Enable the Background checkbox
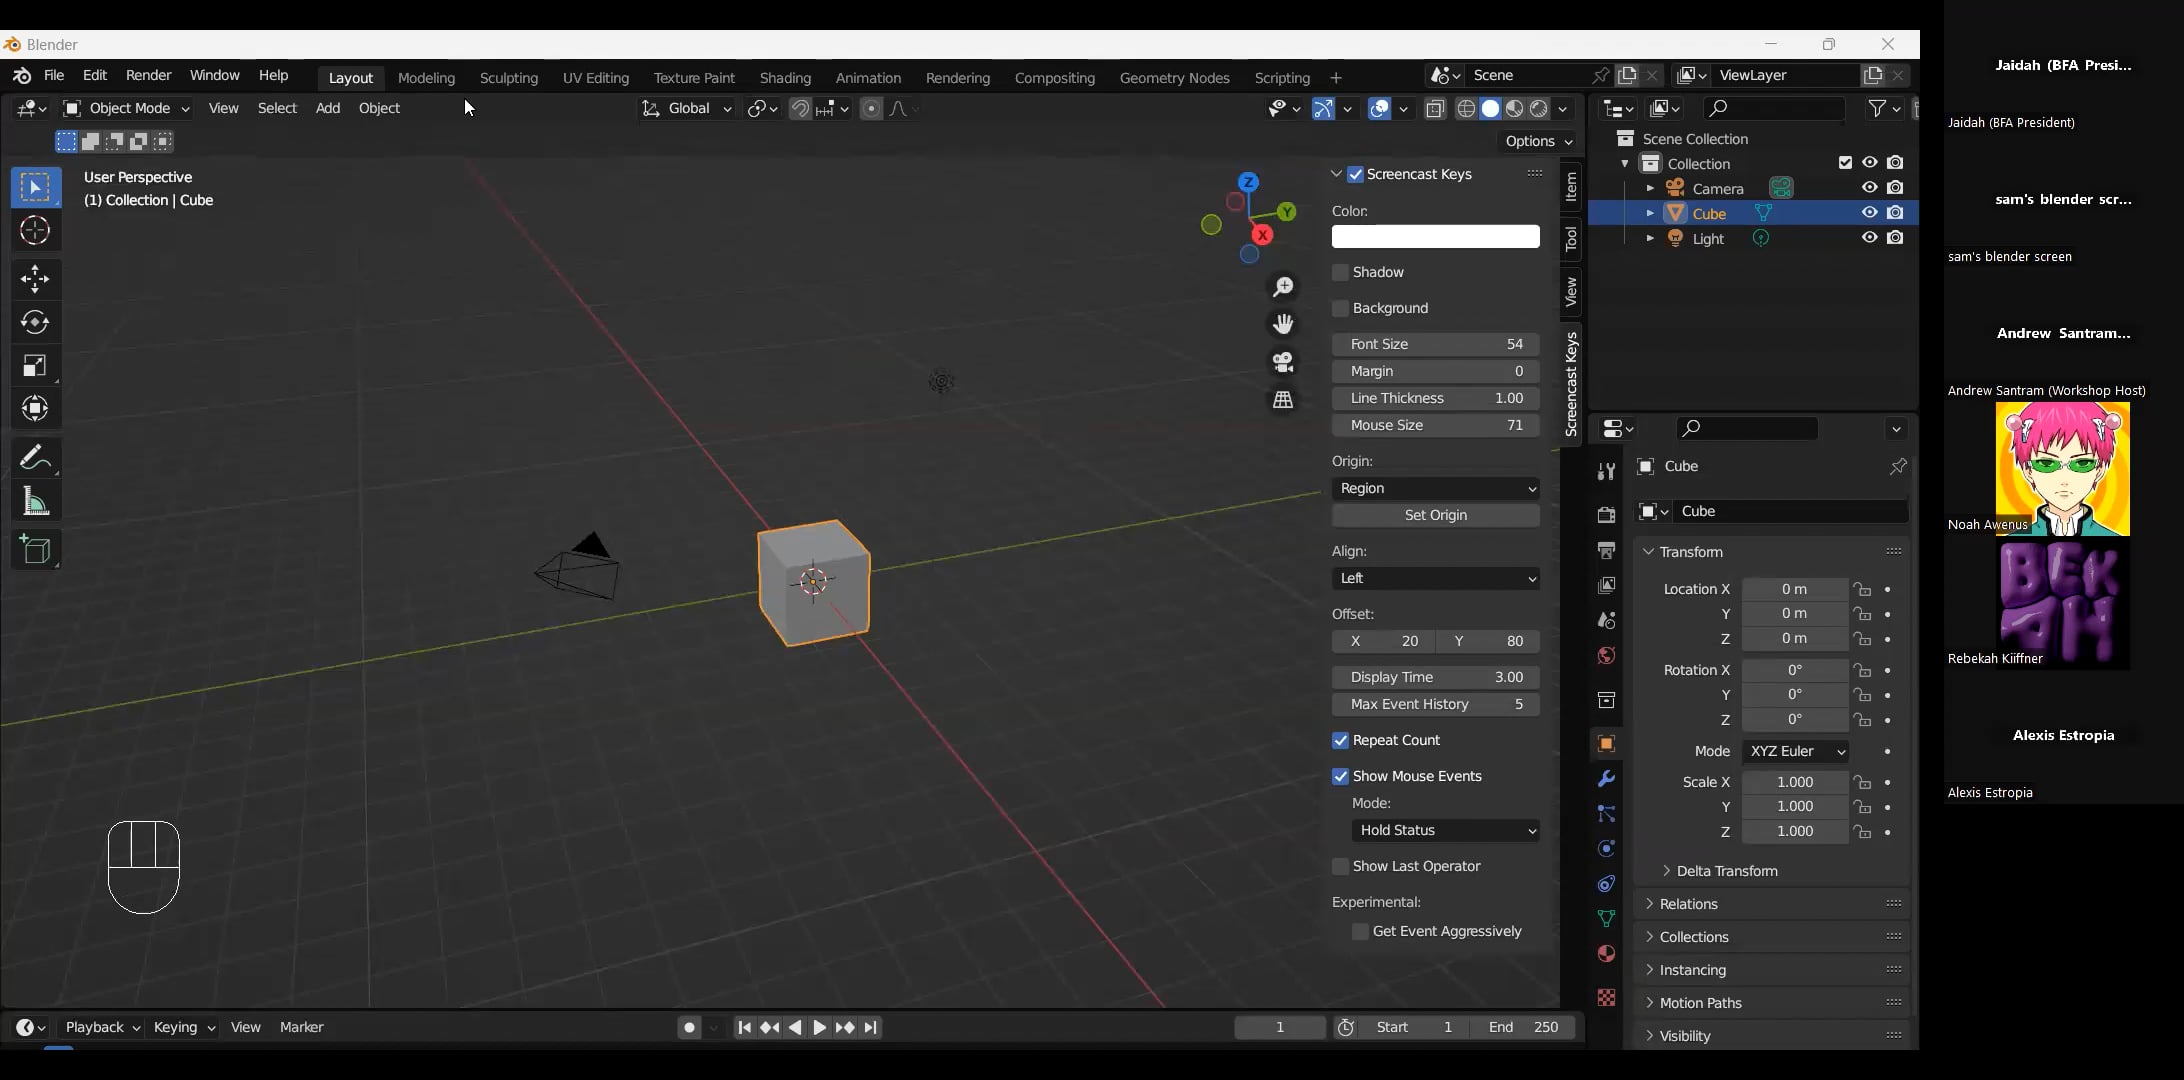Viewport: 2184px width, 1080px height. [x=1341, y=308]
